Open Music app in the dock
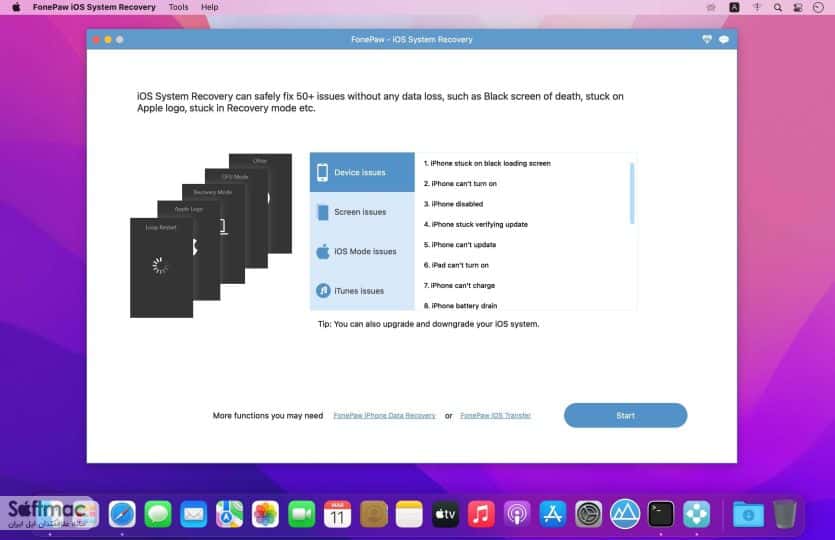835x540 pixels. tap(481, 514)
